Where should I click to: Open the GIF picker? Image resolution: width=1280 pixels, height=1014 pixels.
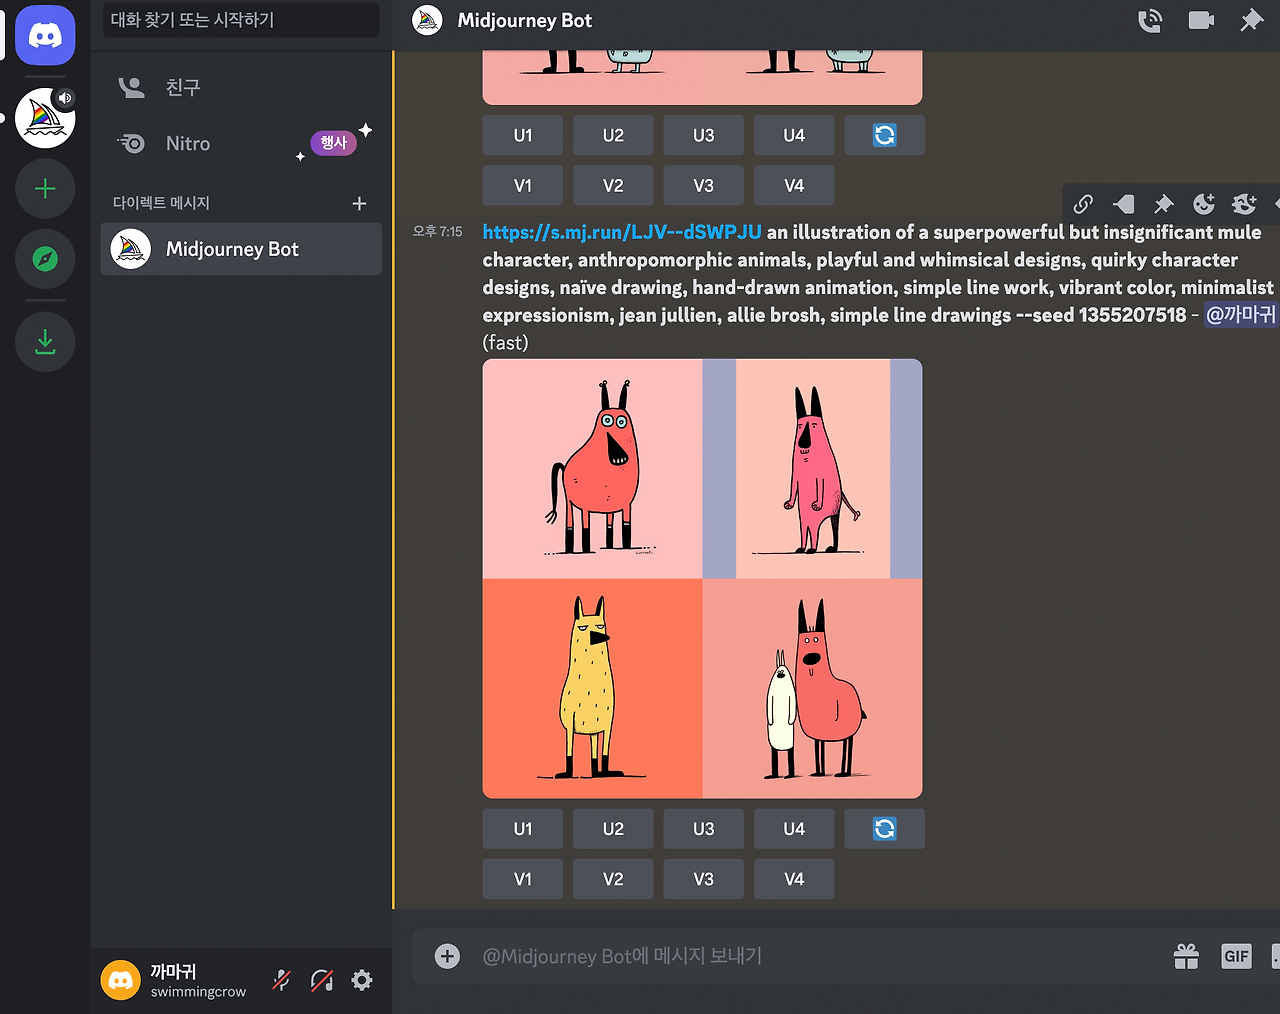pyautogui.click(x=1237, y=956)
